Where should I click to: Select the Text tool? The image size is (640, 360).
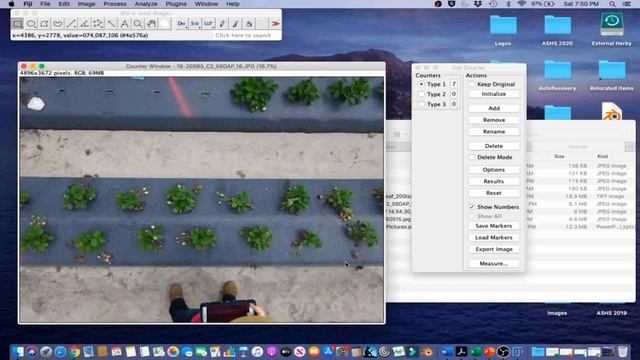click(124, 24)
